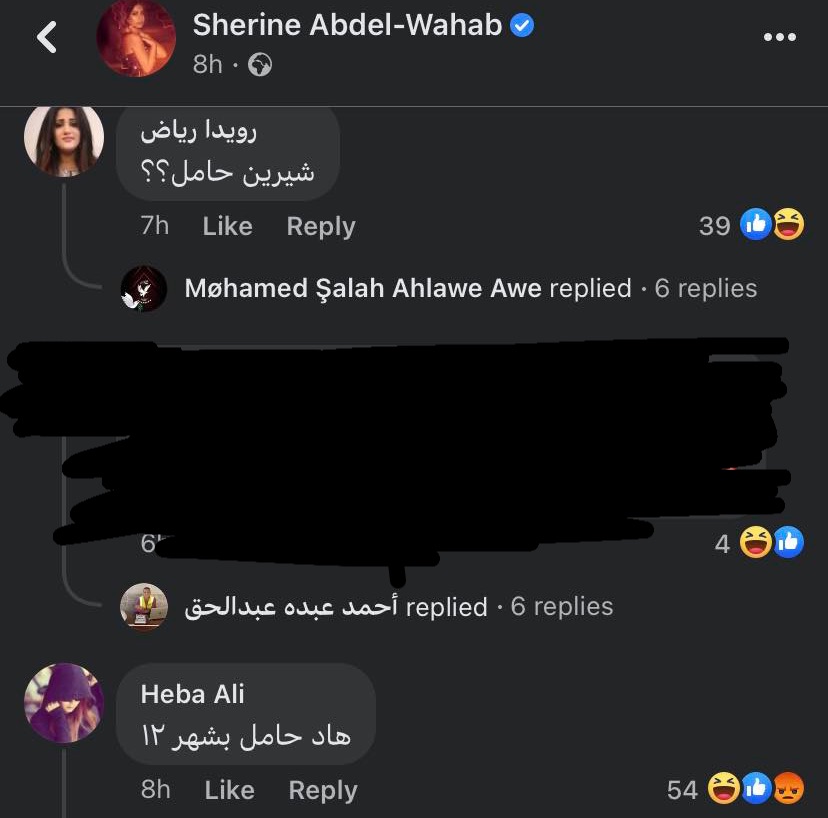This screenshot has width=828, height=818.
Task: Open Sherine Abdel-Wahab page name
Action: click(347, 25)
